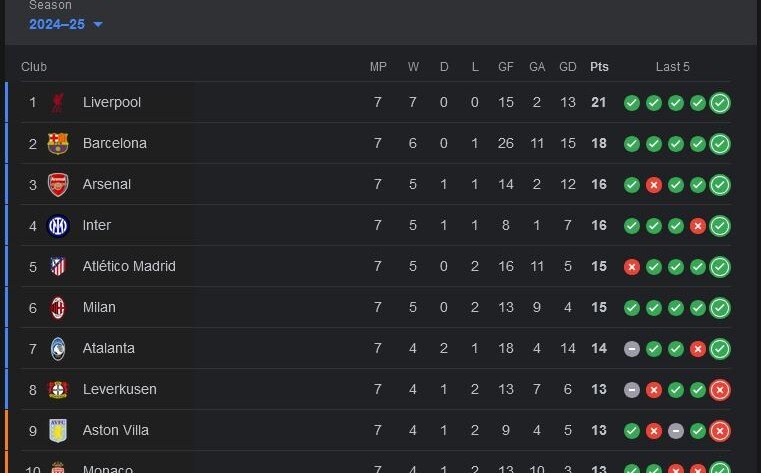761x473 pixels.
Task: Click the Liverpool club crest
Action: tap(58, 102)
